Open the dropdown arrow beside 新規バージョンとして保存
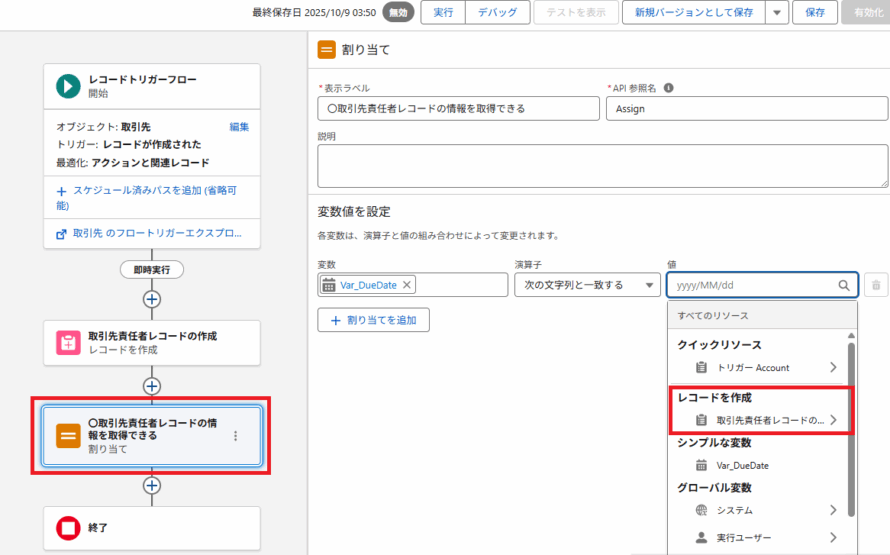This screenshot has width=890, height=555. [x=776, y=12]
